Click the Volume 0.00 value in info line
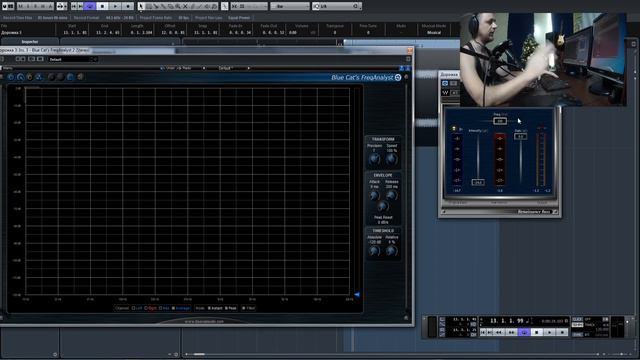This screenshot has height=360, width=640. pyautogui.click(x=293, y=32)
